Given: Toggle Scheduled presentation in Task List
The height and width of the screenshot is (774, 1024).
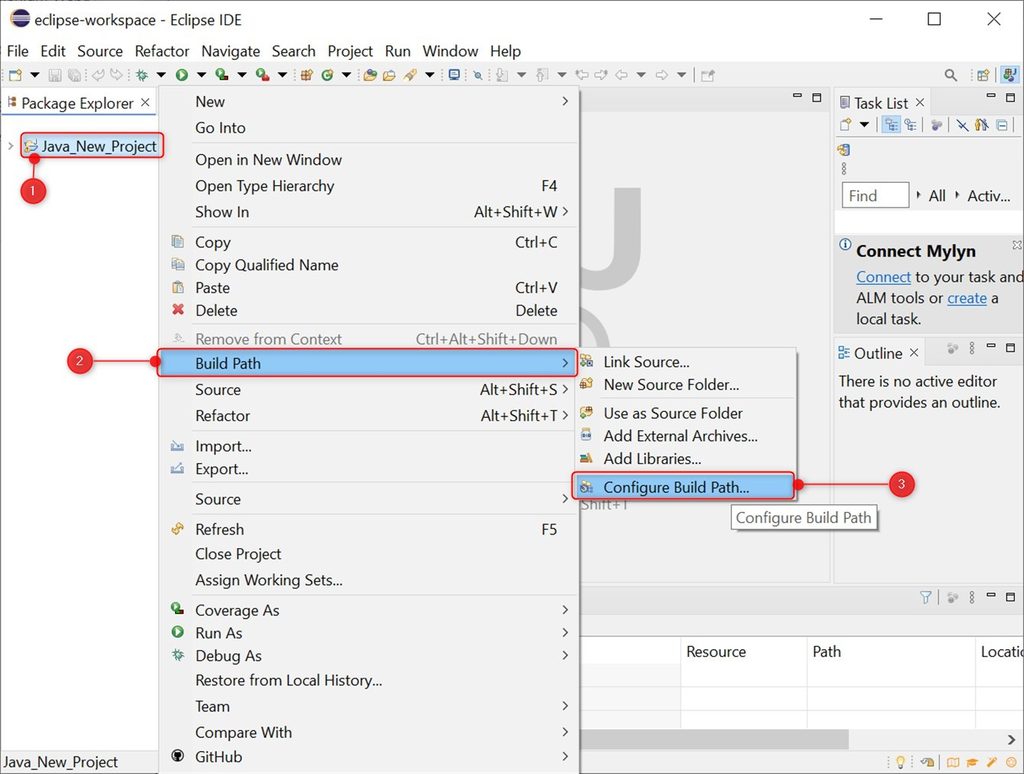Looking at the screenshot, I should pos(910,125).
